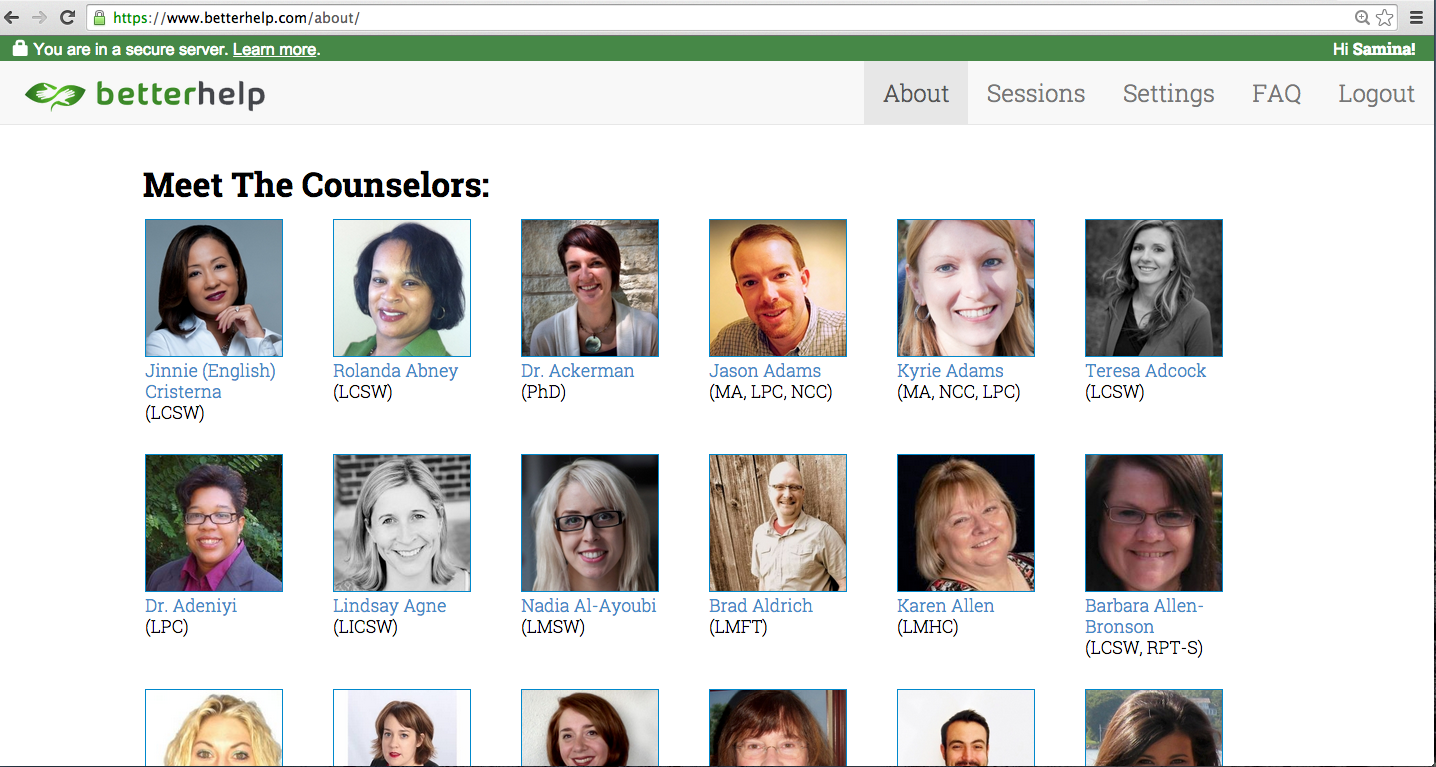The image size is (1436, 767).
Task: Open Rolanda Abney's profile link
Action: click(x=395, y=371)
